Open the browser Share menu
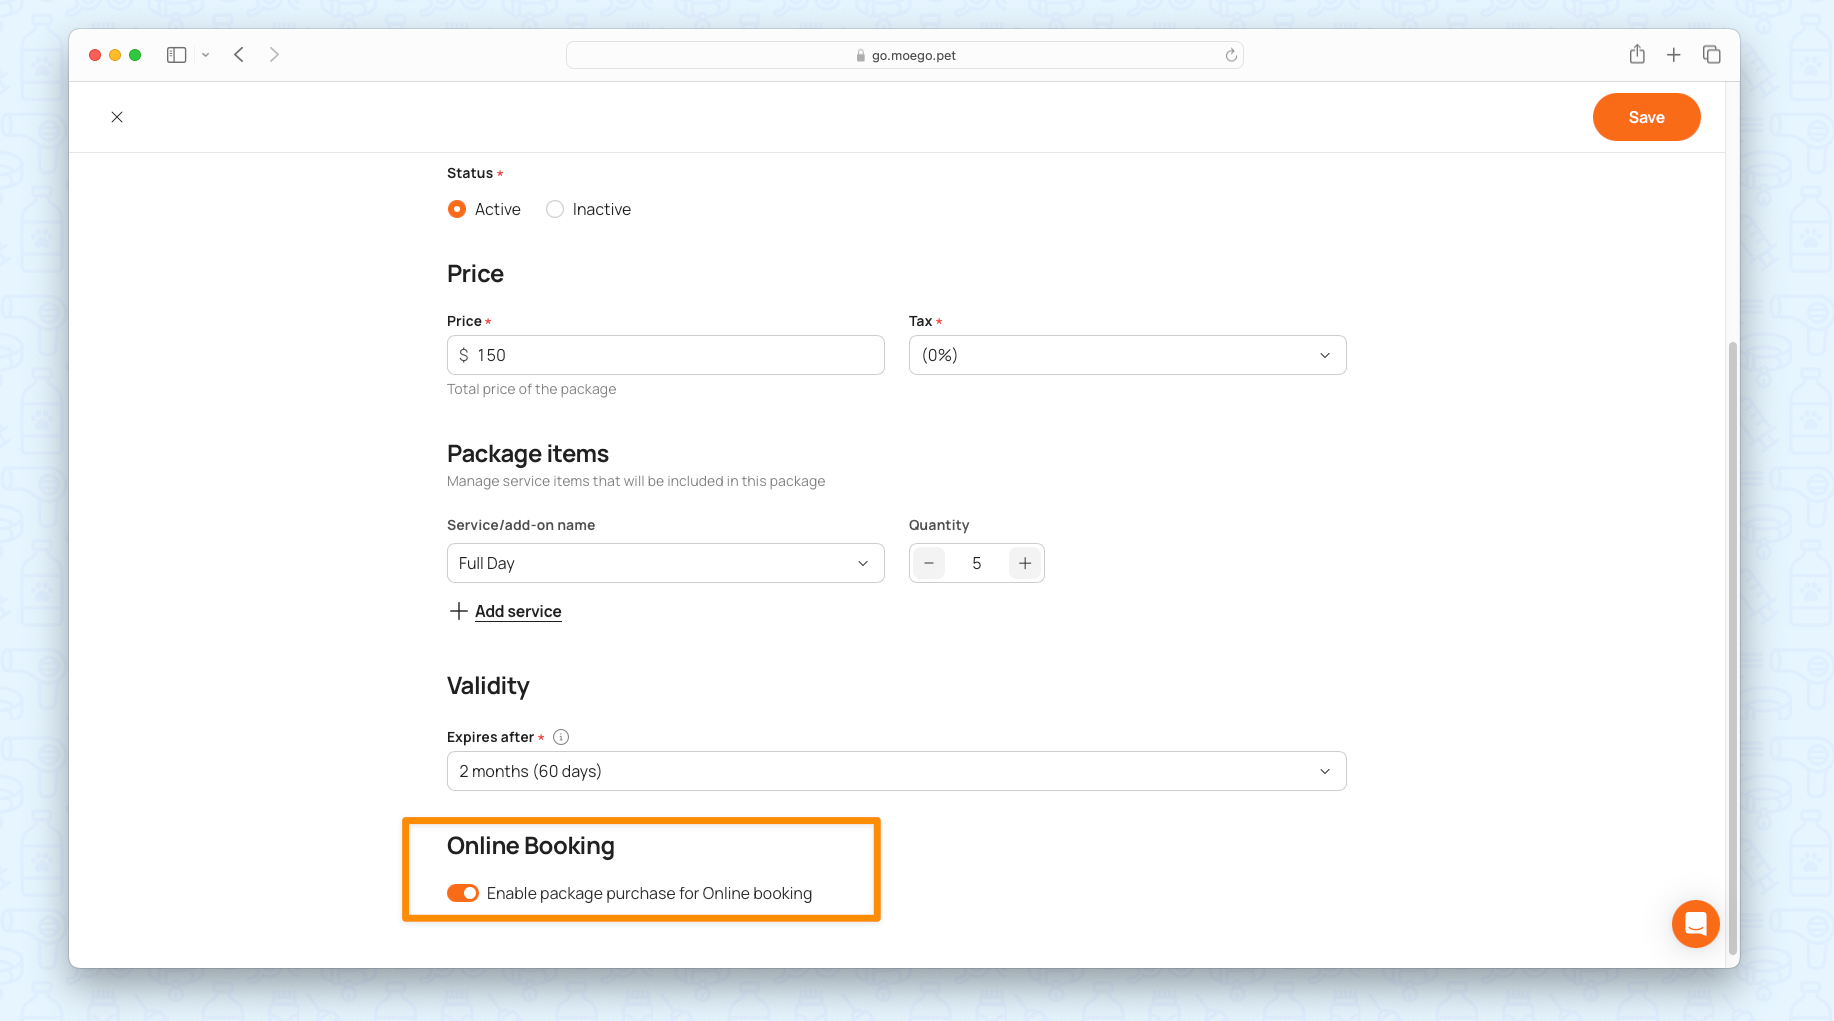Viewport: 1834px width, 1021px height. (x=1637, y=54)
